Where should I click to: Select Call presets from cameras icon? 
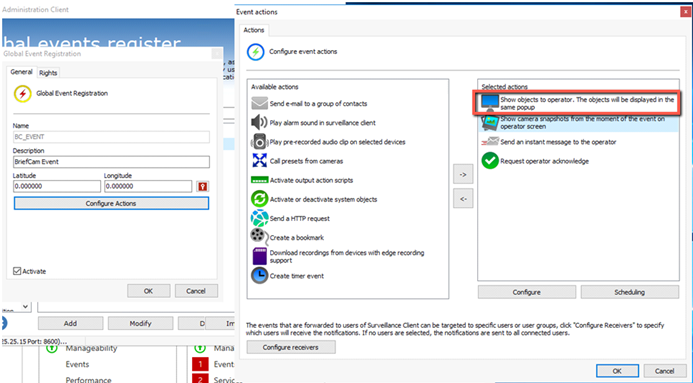pos(259,160)
